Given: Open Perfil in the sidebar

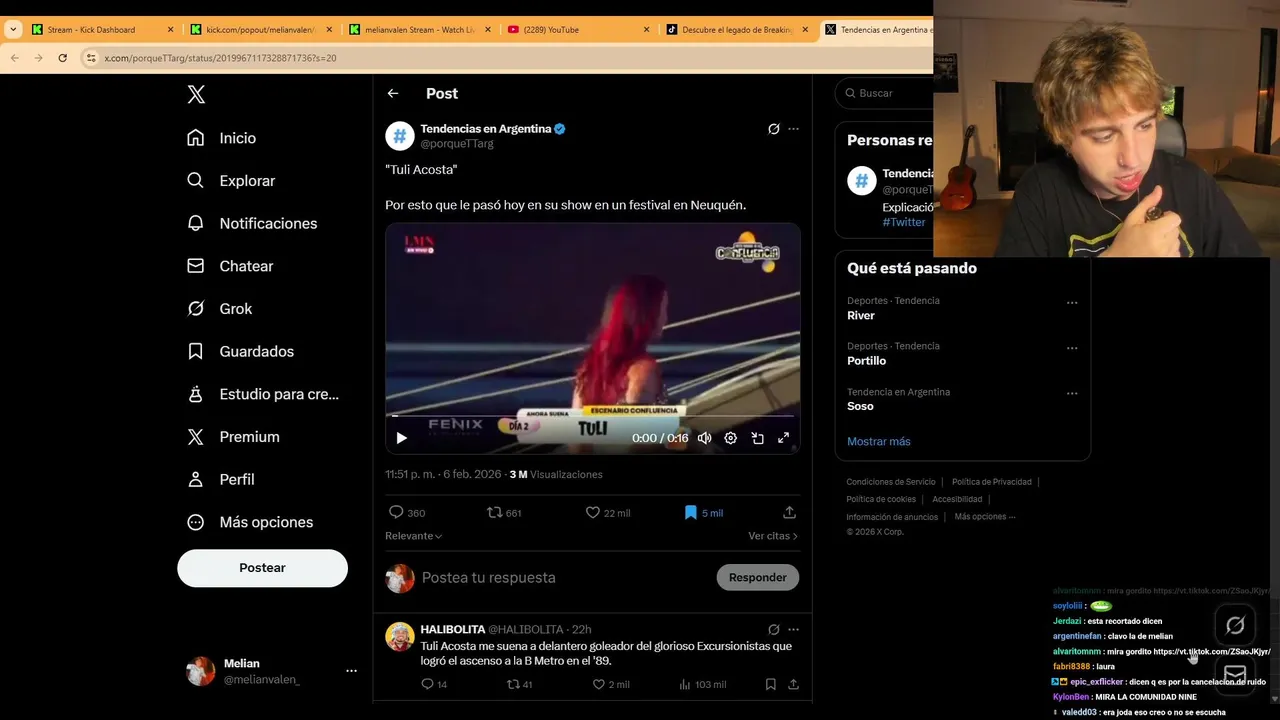Looking at the screenshot, I should (x=220, y=480).
